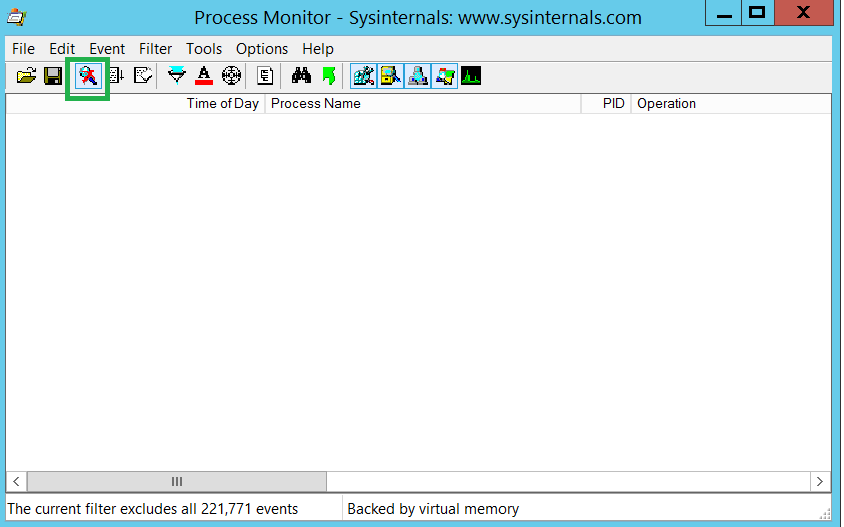Close the Process Monitor window
The image size is (844, 527).
coord(804,13)
